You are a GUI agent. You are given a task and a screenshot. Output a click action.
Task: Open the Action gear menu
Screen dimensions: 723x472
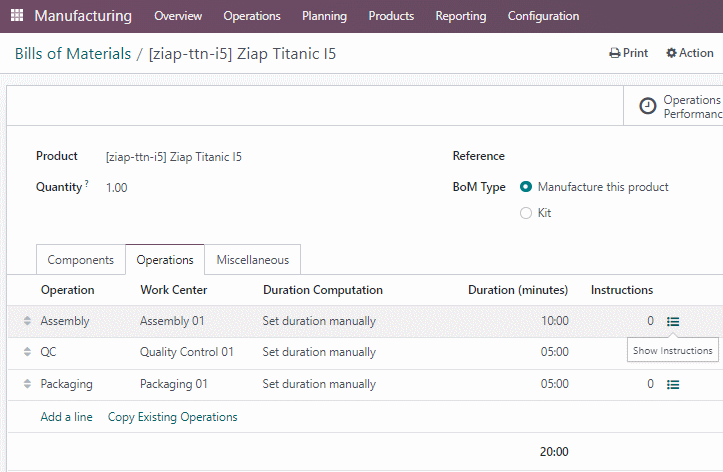[690, 53]
